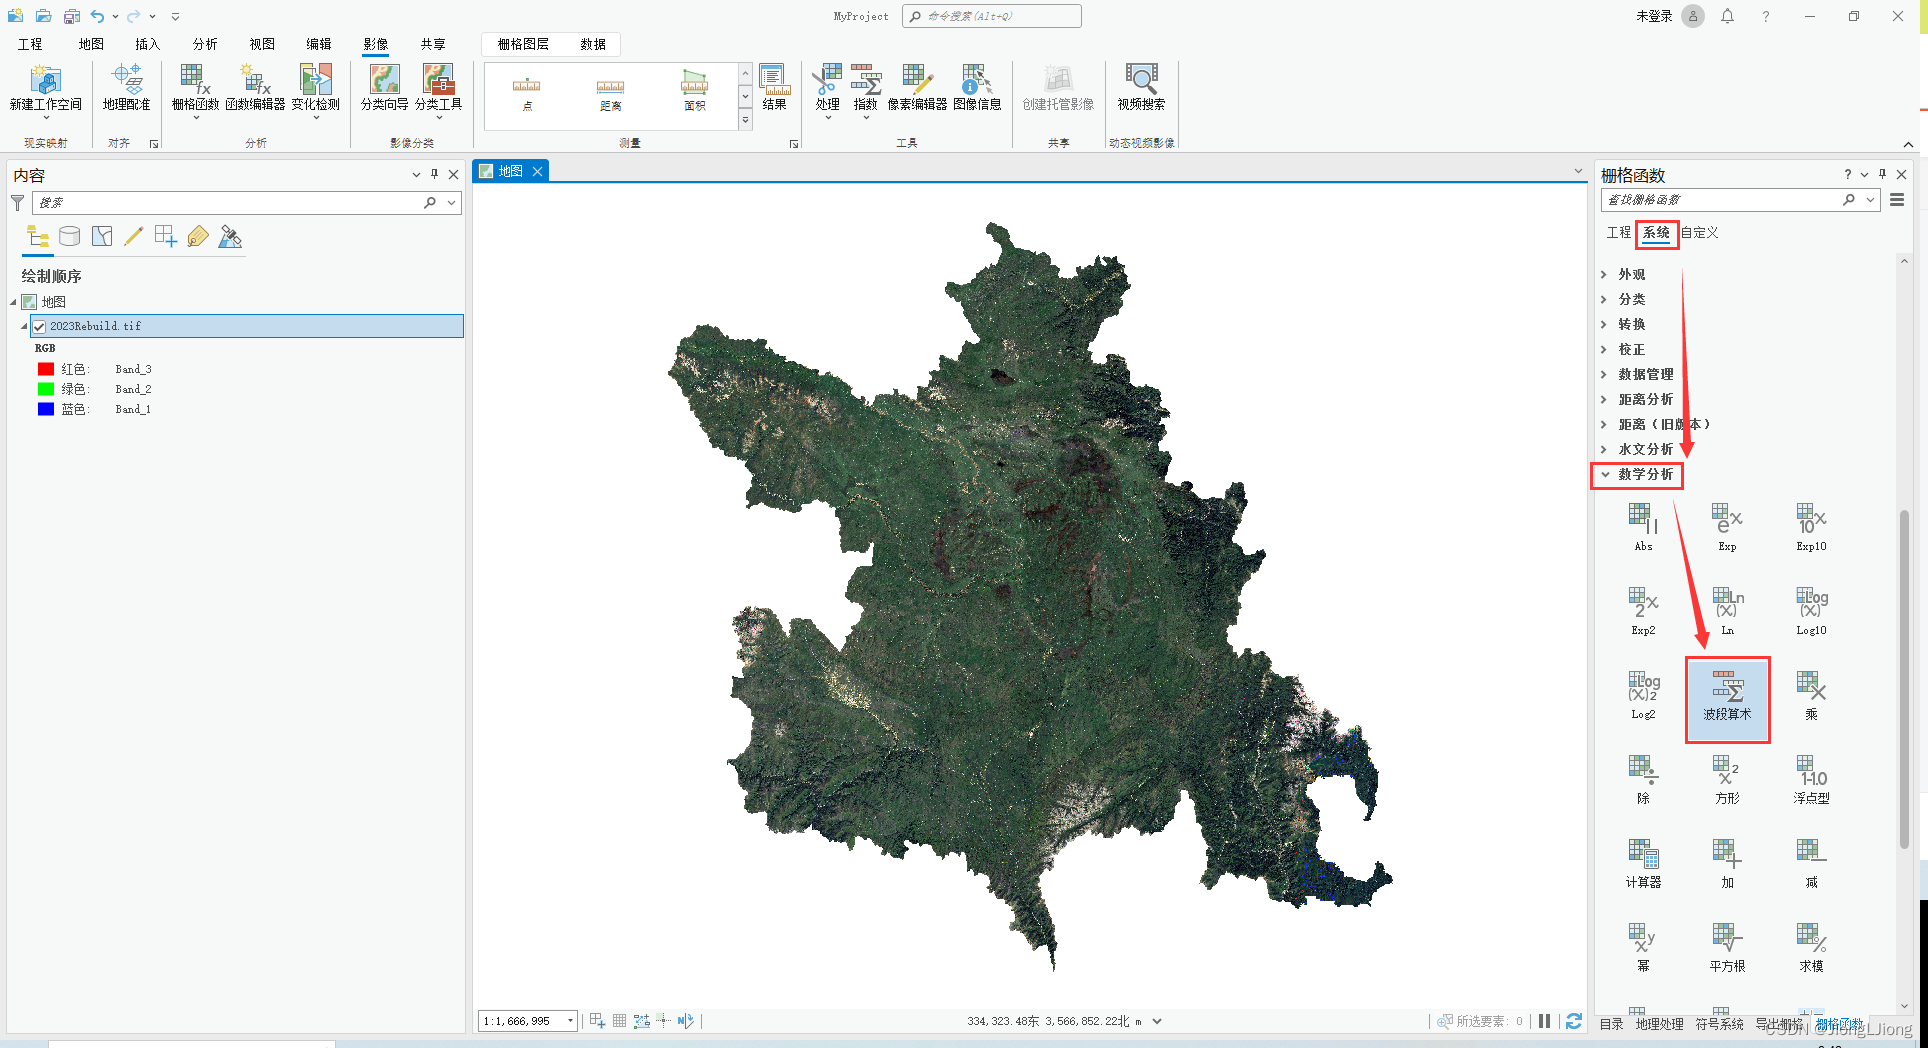This screenshot has width=1928, height=1048.
Task: Click the refresh map icon in status bar
Action: point(1574,1021)
